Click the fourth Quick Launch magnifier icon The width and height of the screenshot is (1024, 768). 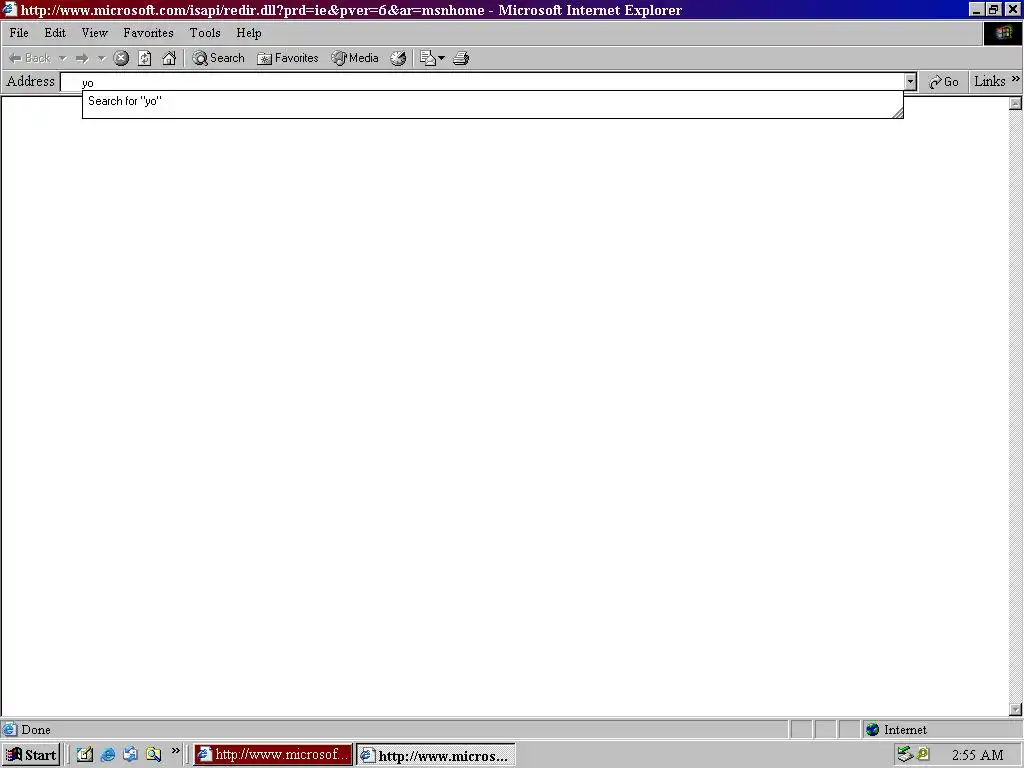pos(153,754)
